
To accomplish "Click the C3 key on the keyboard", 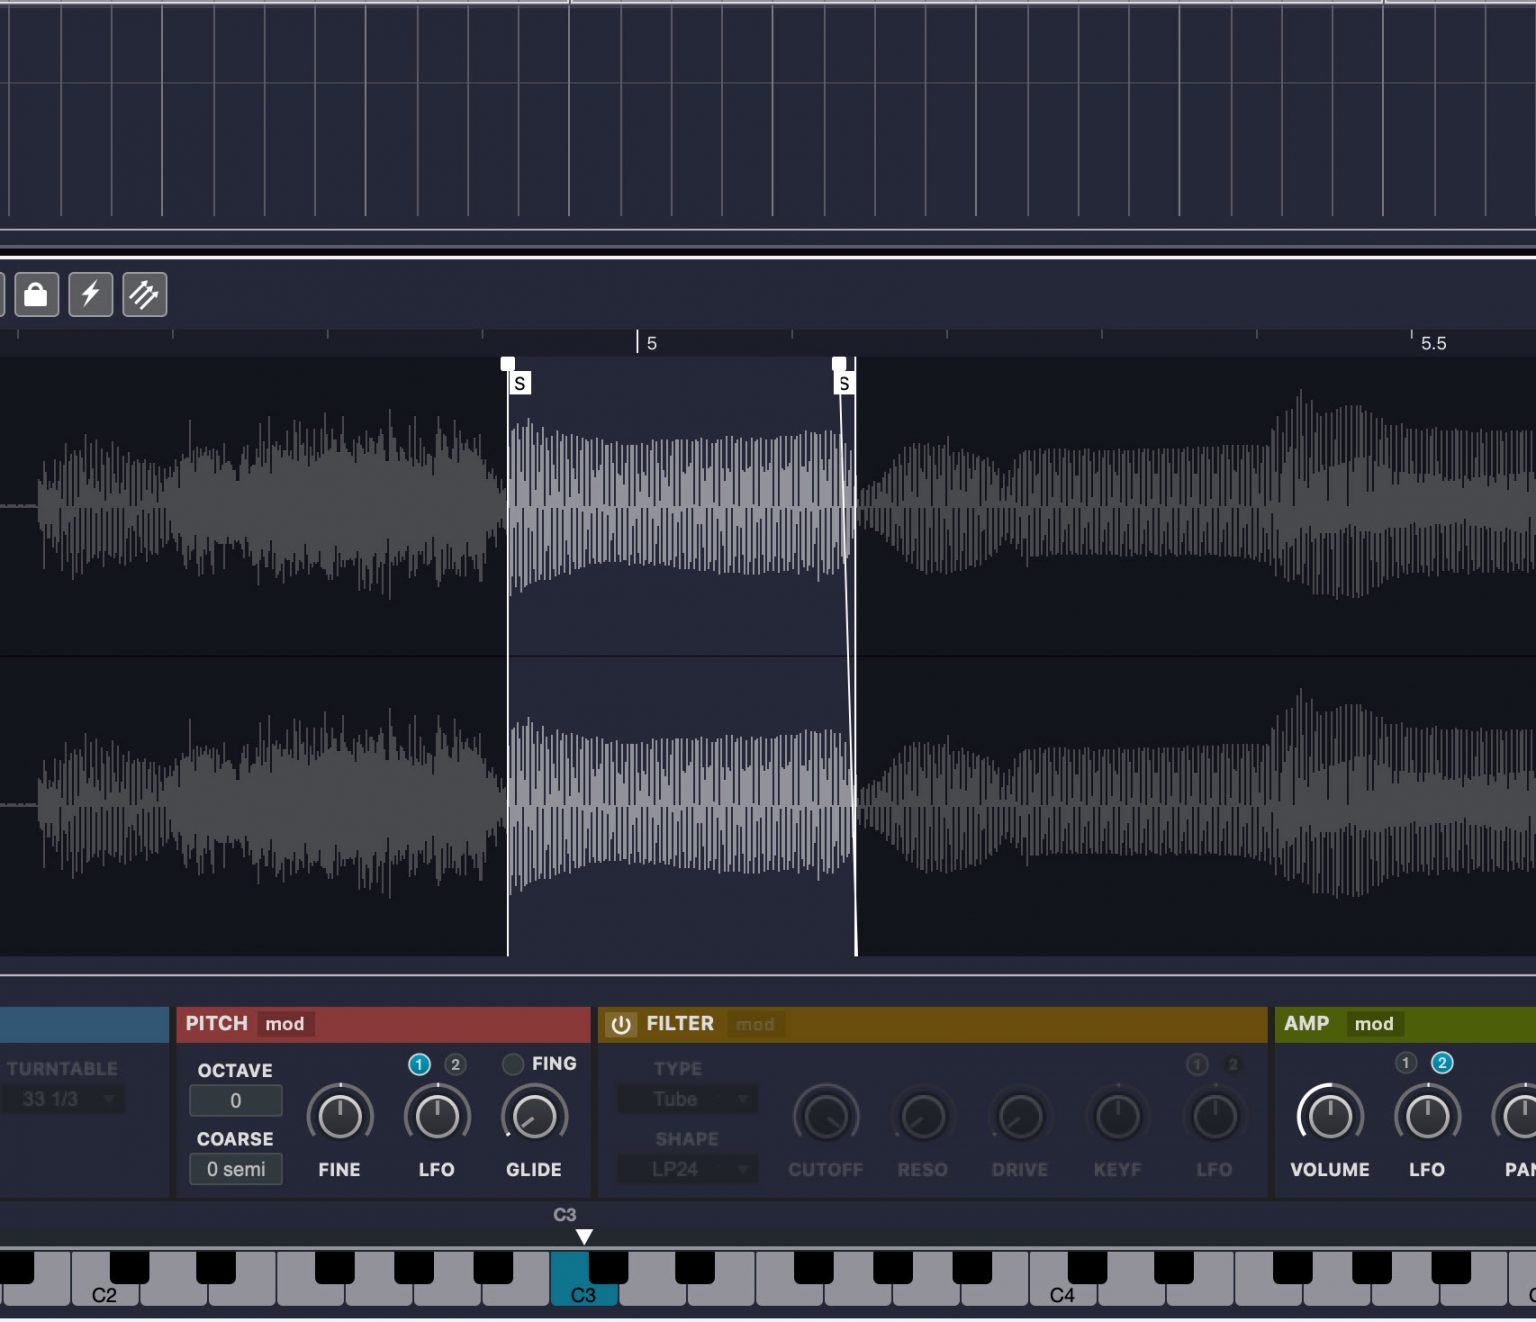I will [584, 1293].
